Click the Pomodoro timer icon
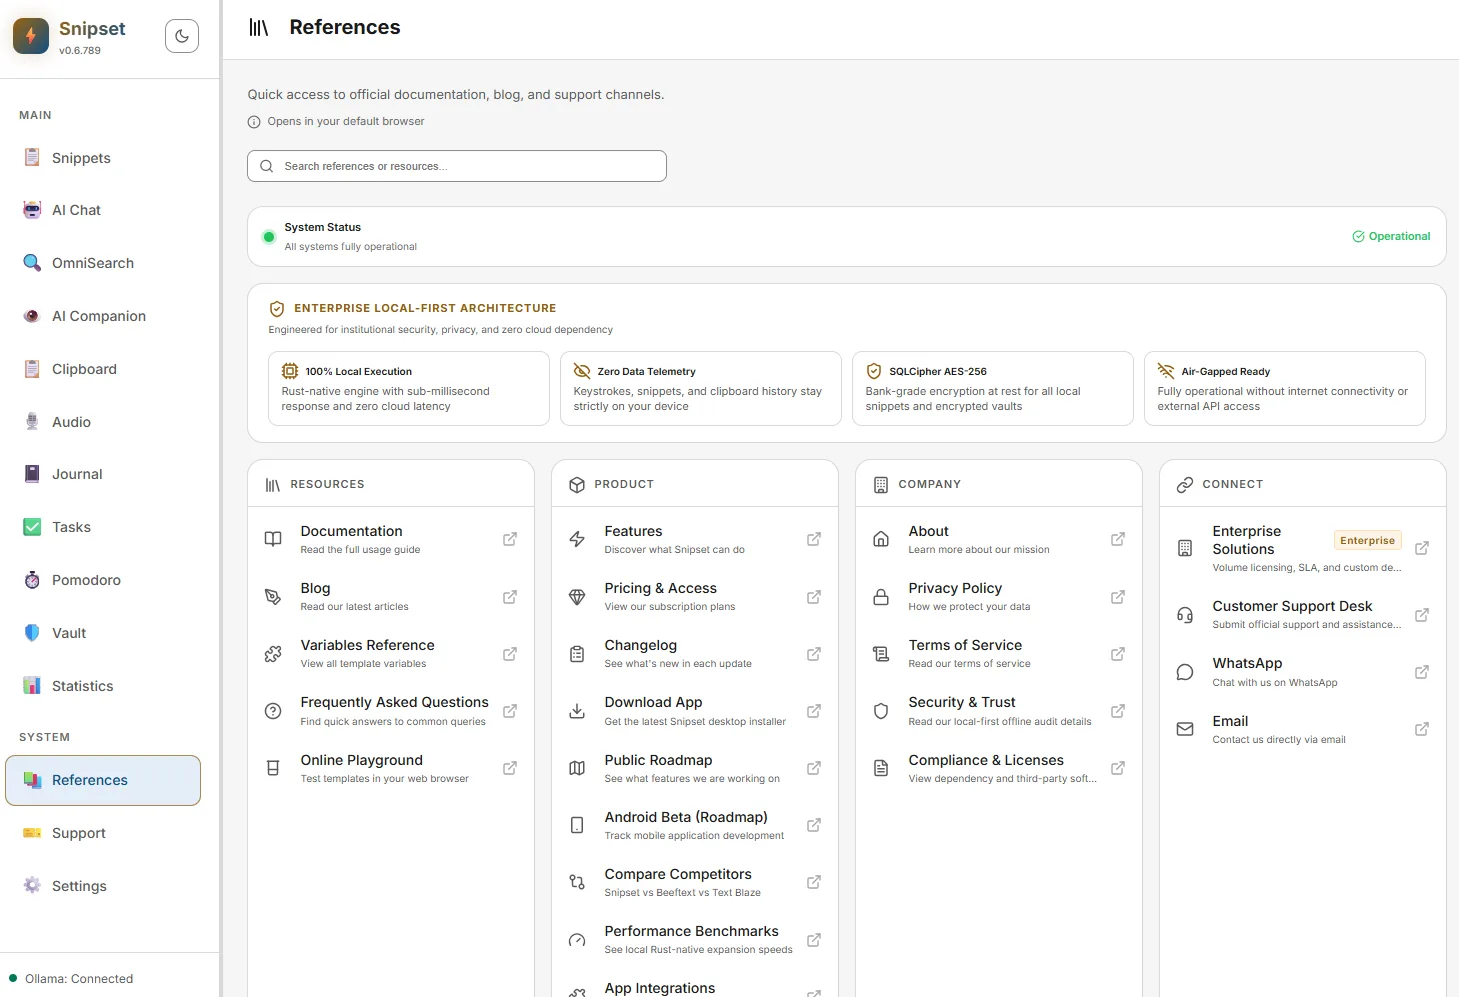Screen dimensions: 1459x997 (x=32, y=580)
